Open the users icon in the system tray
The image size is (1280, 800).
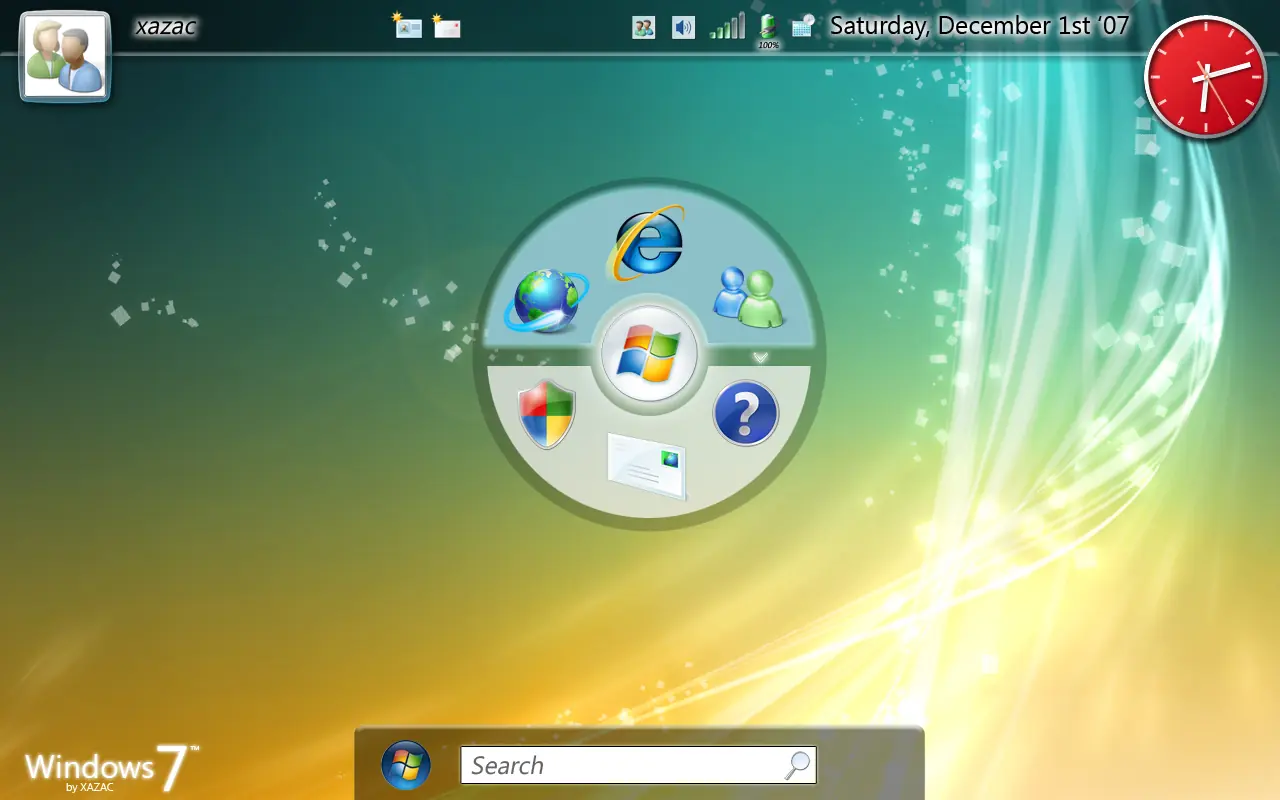(644, 27)
